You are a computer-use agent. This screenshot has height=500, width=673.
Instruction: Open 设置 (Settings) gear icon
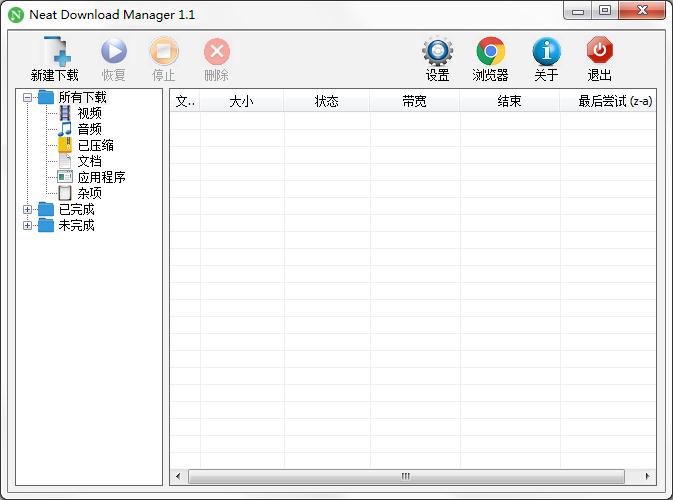pyautogui.click(x=437, y=52)
